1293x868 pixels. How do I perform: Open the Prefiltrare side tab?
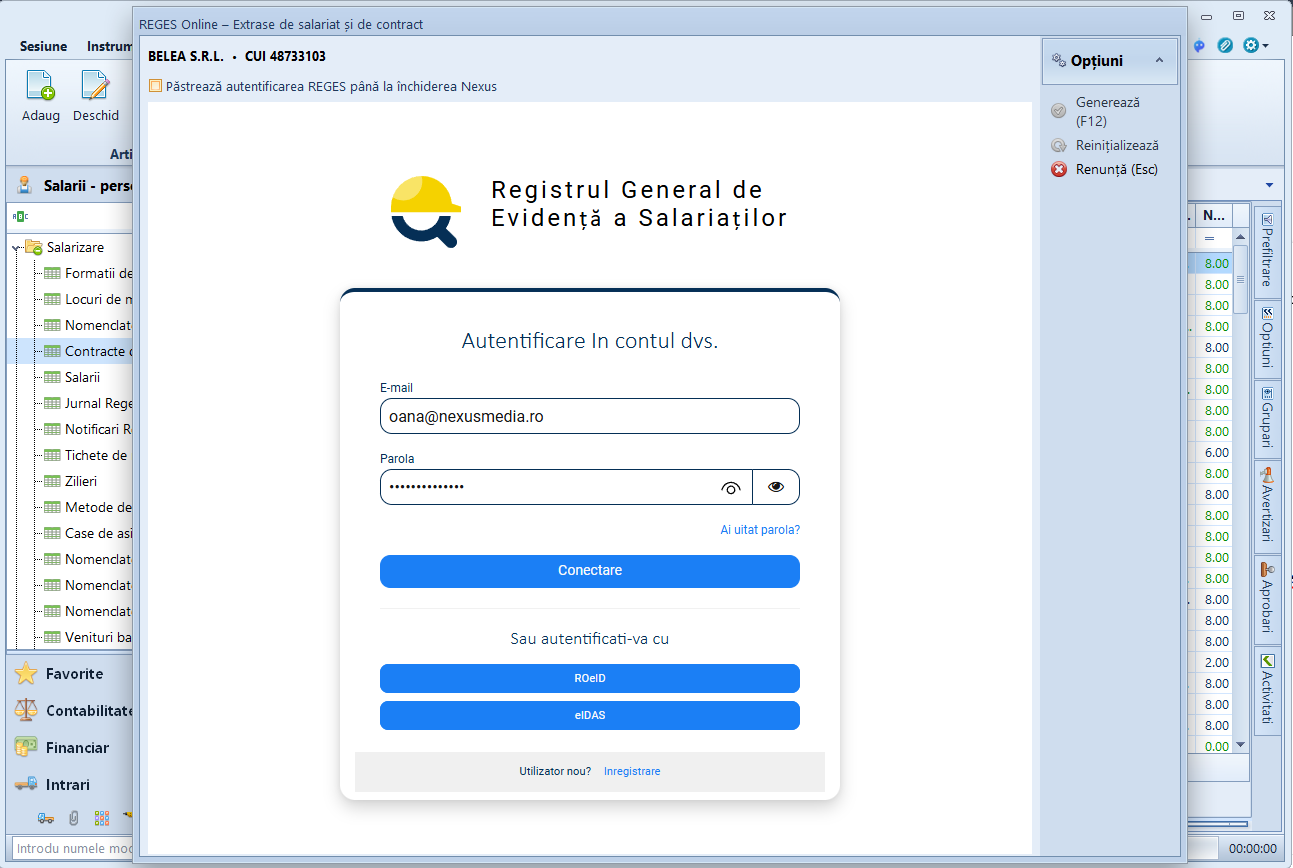[x=1266, y=251]
